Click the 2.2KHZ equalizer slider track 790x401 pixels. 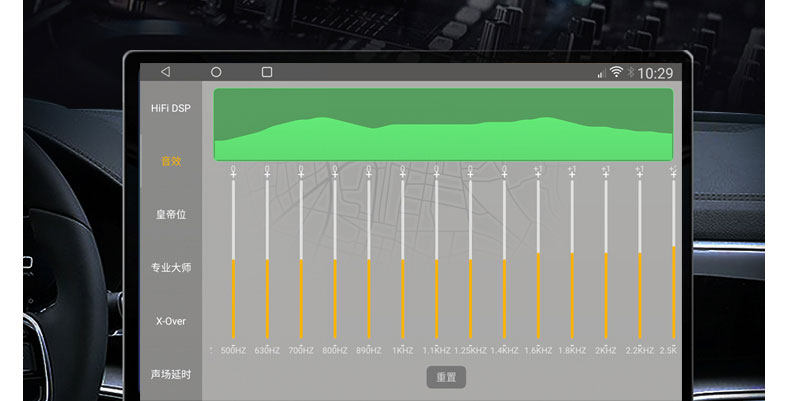point(640,259)
